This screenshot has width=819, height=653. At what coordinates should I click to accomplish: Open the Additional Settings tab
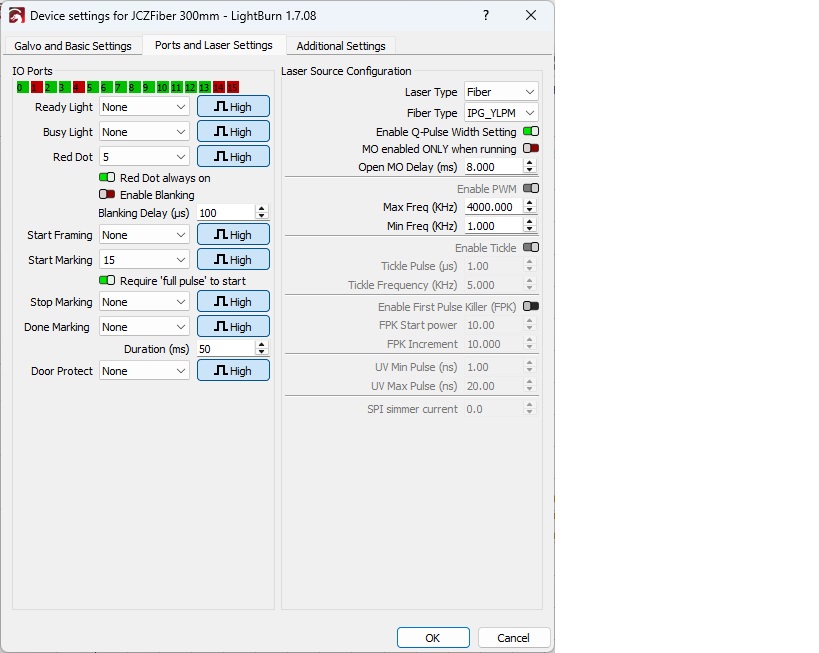[x=341, y=46]
